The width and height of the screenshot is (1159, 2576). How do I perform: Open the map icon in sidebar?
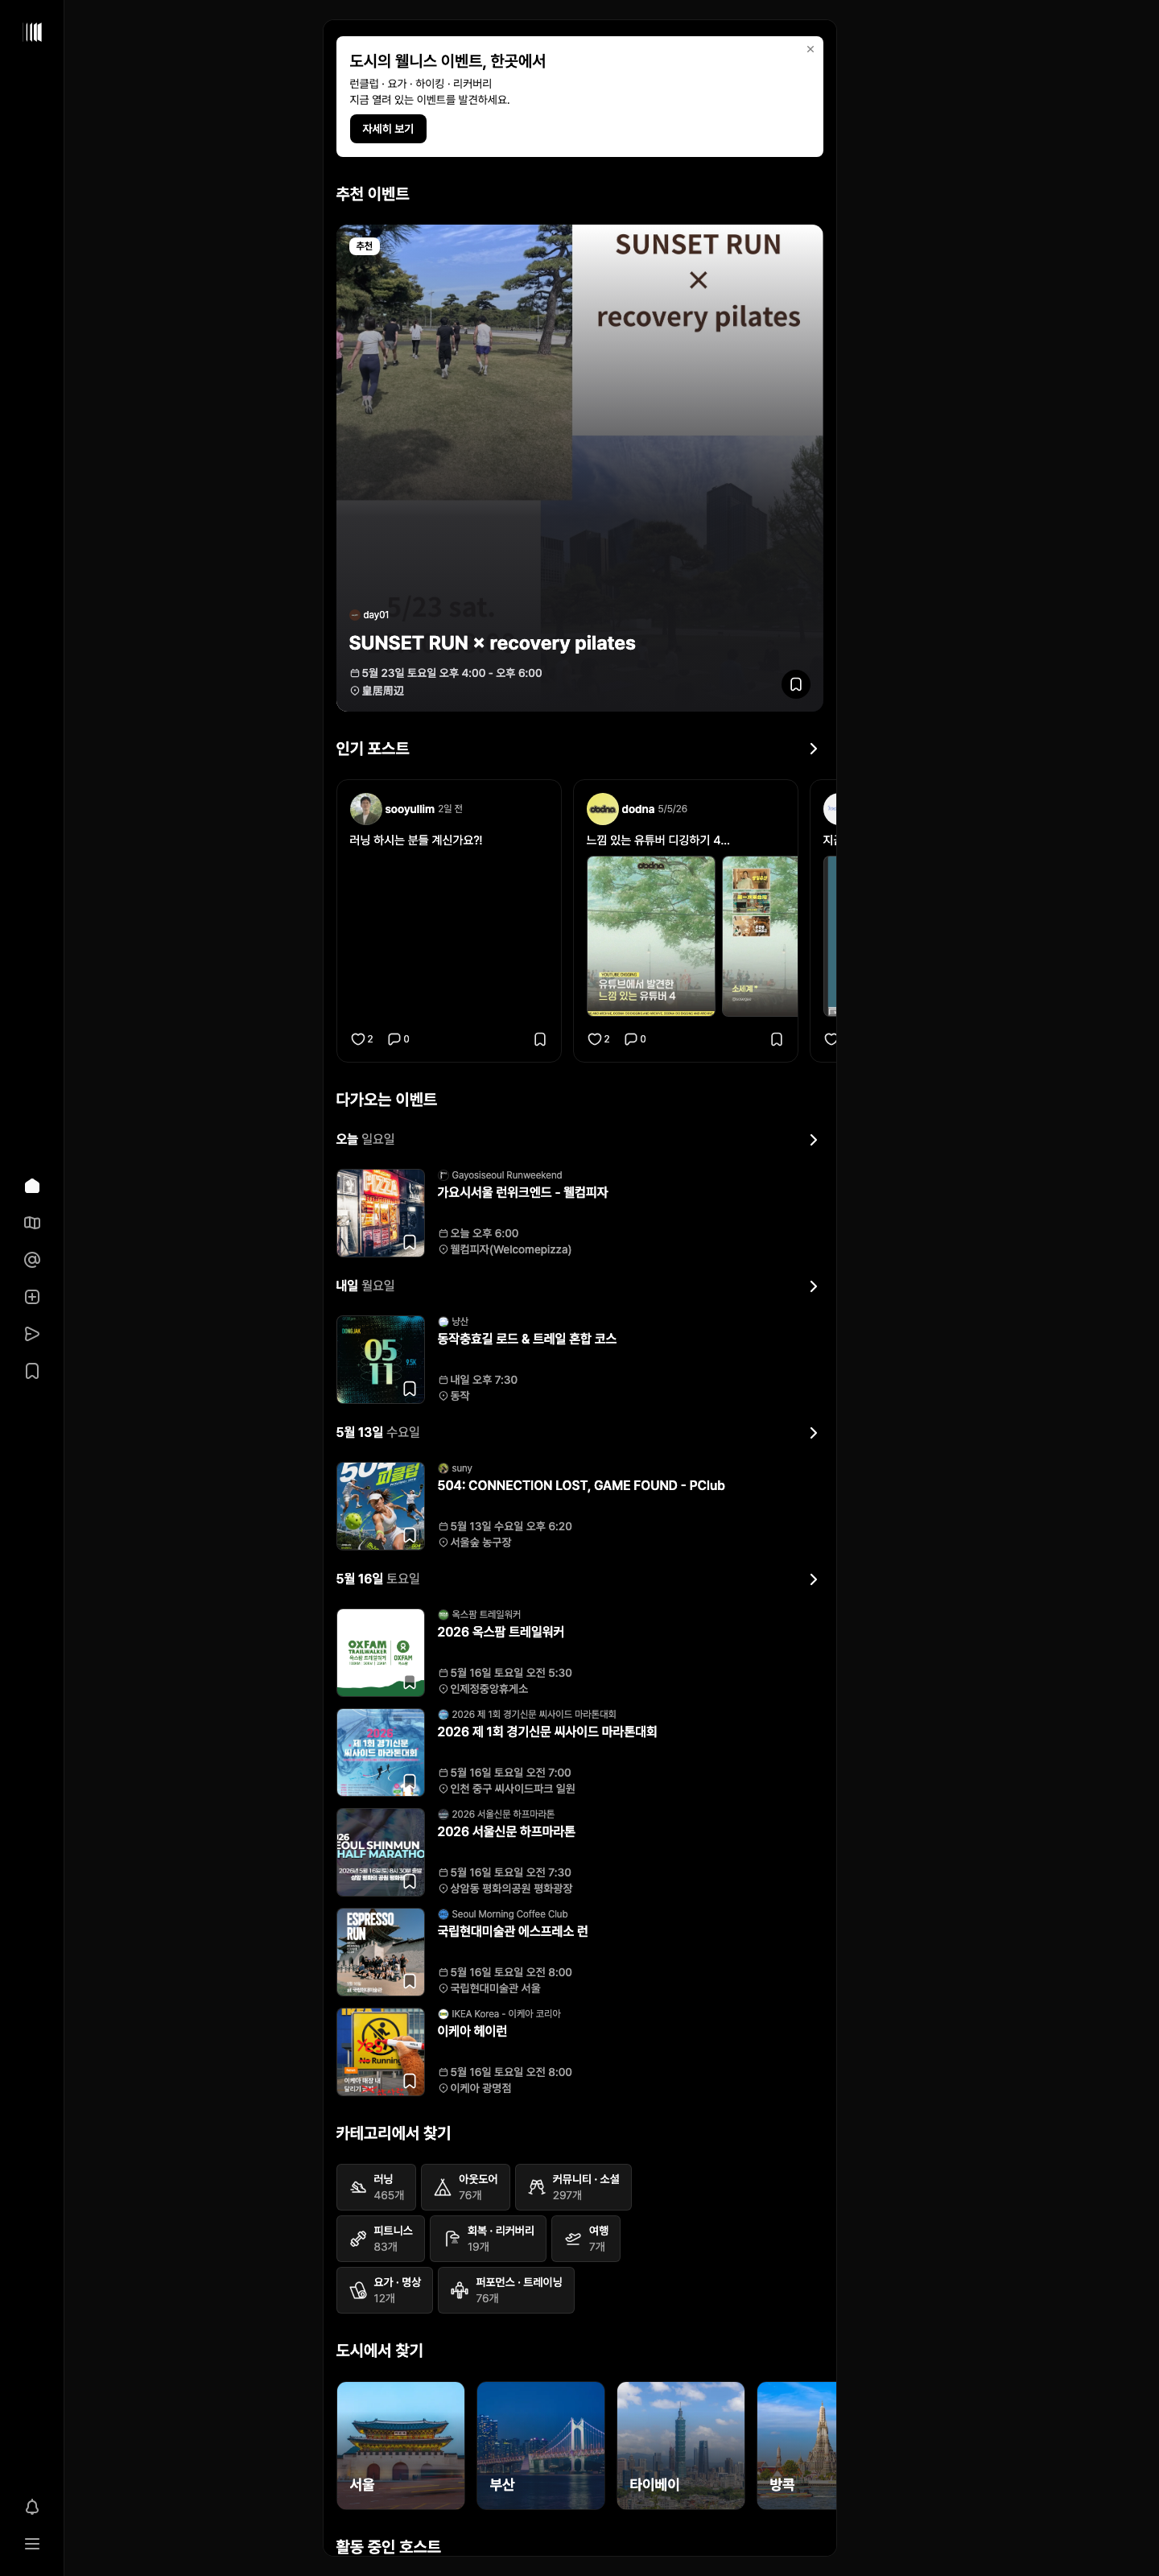point(32,1223)
